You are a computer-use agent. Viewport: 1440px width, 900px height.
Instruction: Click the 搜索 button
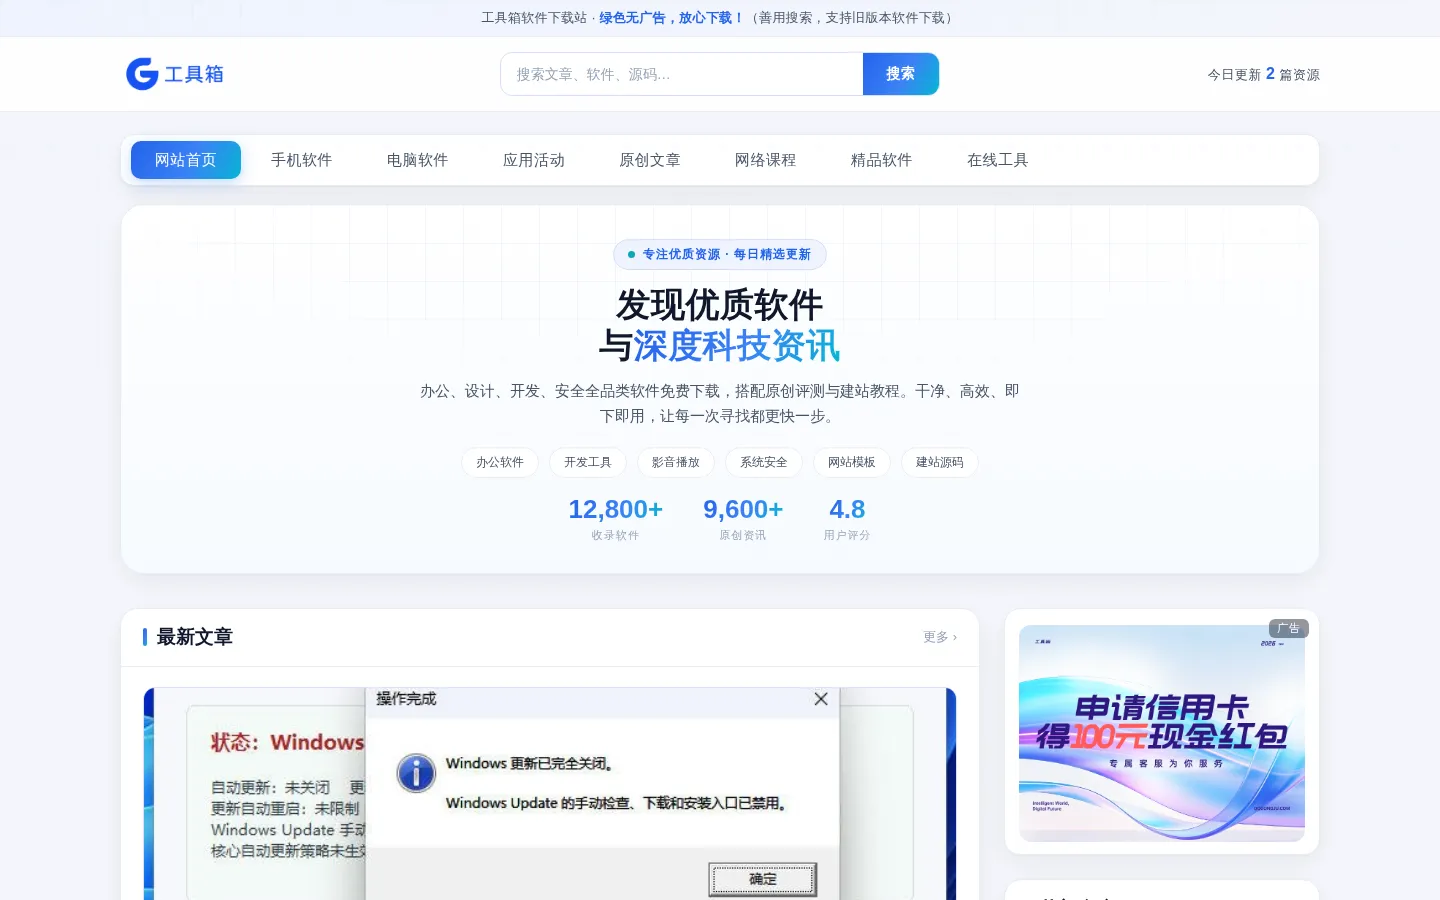tap(900, 74)
